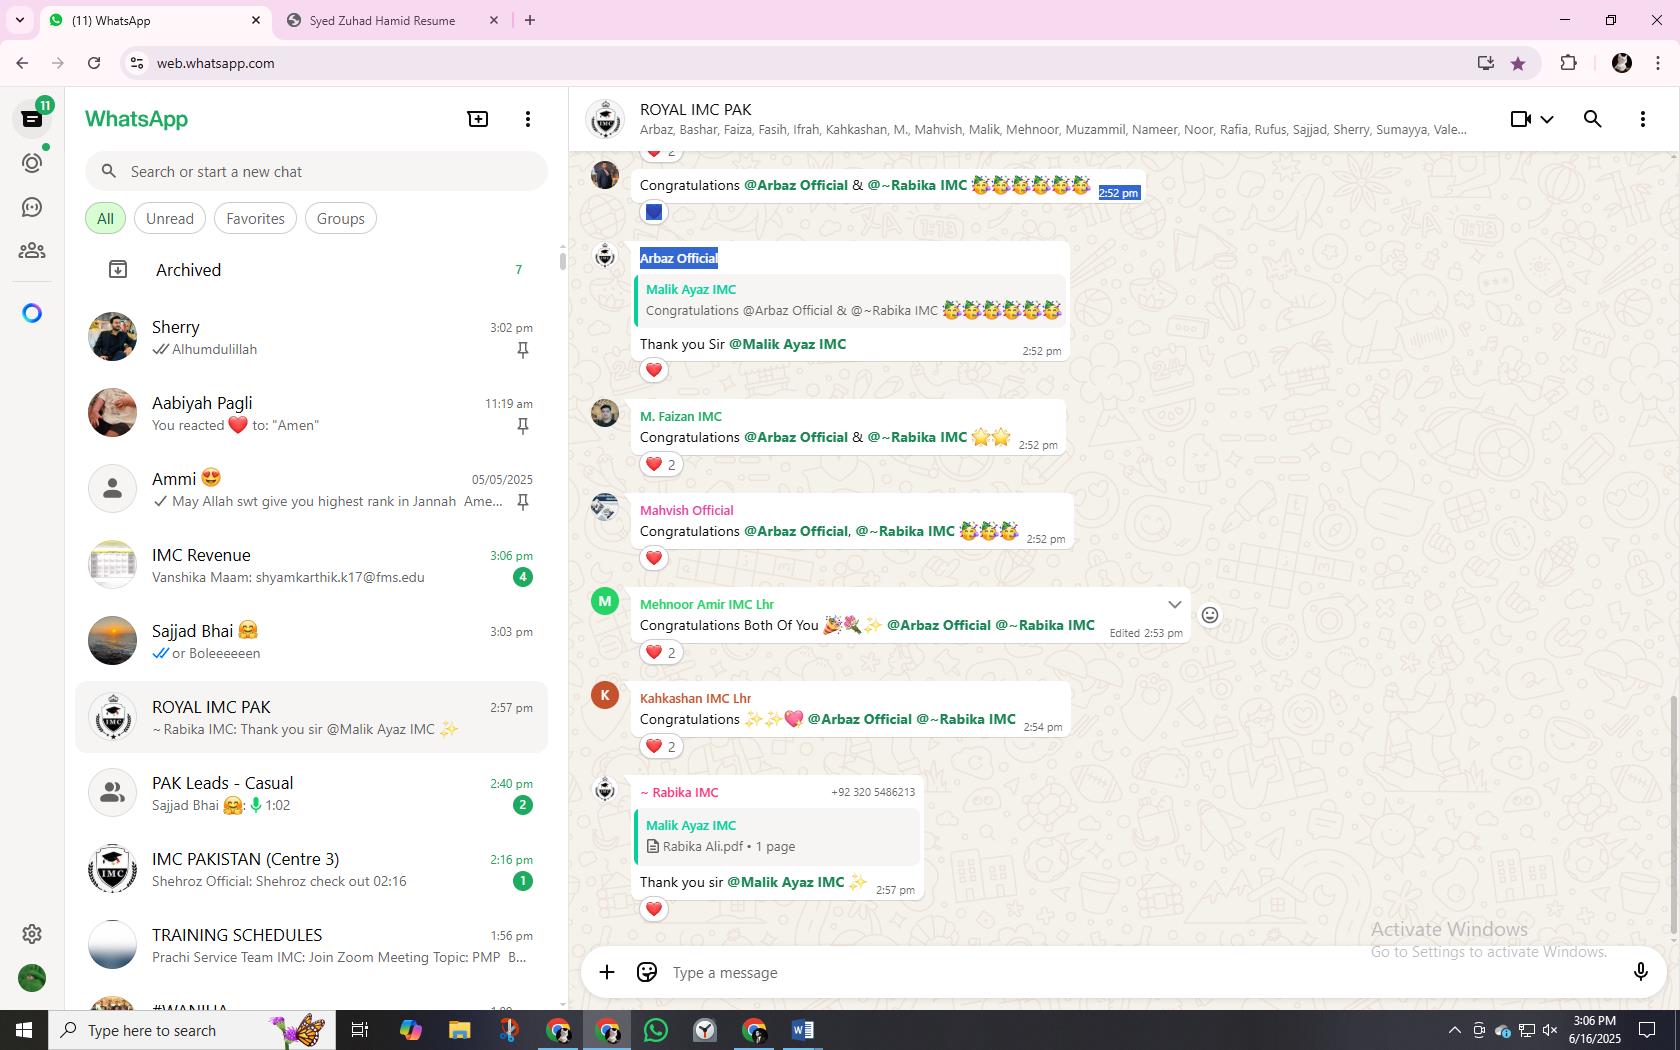The image size is (1680, 1050).
Task: Click the heart reaction under Rabika's message
Action: (x=654, y=909)
